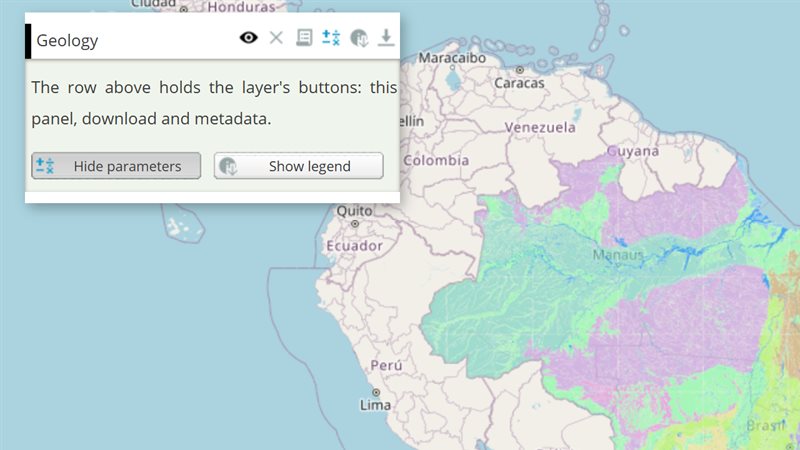Click Caracas city marker on map
This screenshot has width=800, height=450.
tap(519, 70)
